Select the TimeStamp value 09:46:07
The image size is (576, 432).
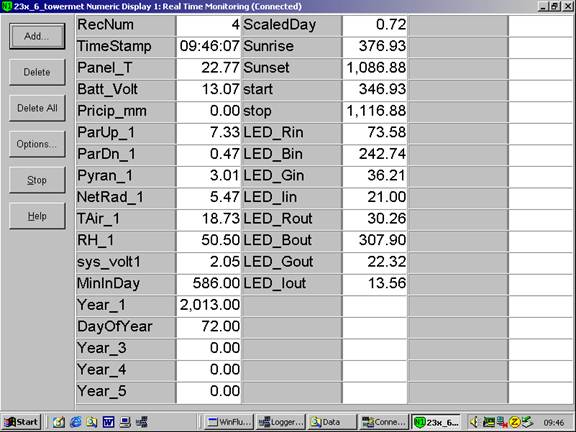point(209,47)
